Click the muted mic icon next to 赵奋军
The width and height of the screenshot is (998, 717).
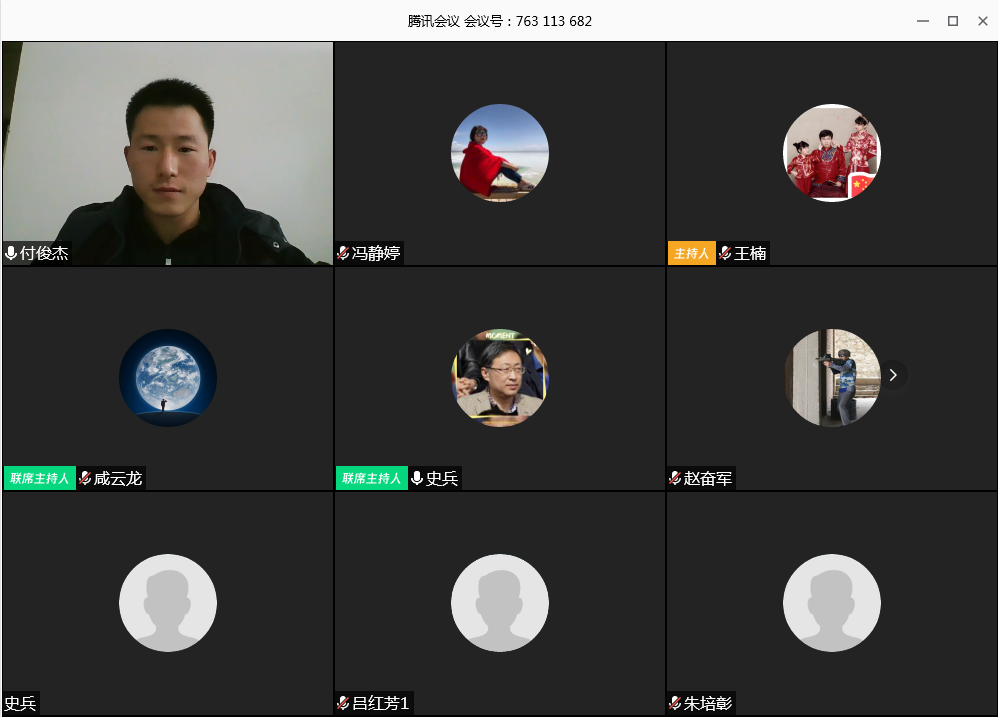coord(675,479)
